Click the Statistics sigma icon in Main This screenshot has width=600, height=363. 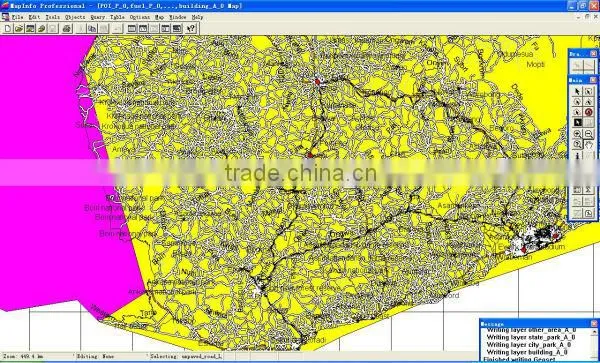pyautogui.click(x=589, y=190)
